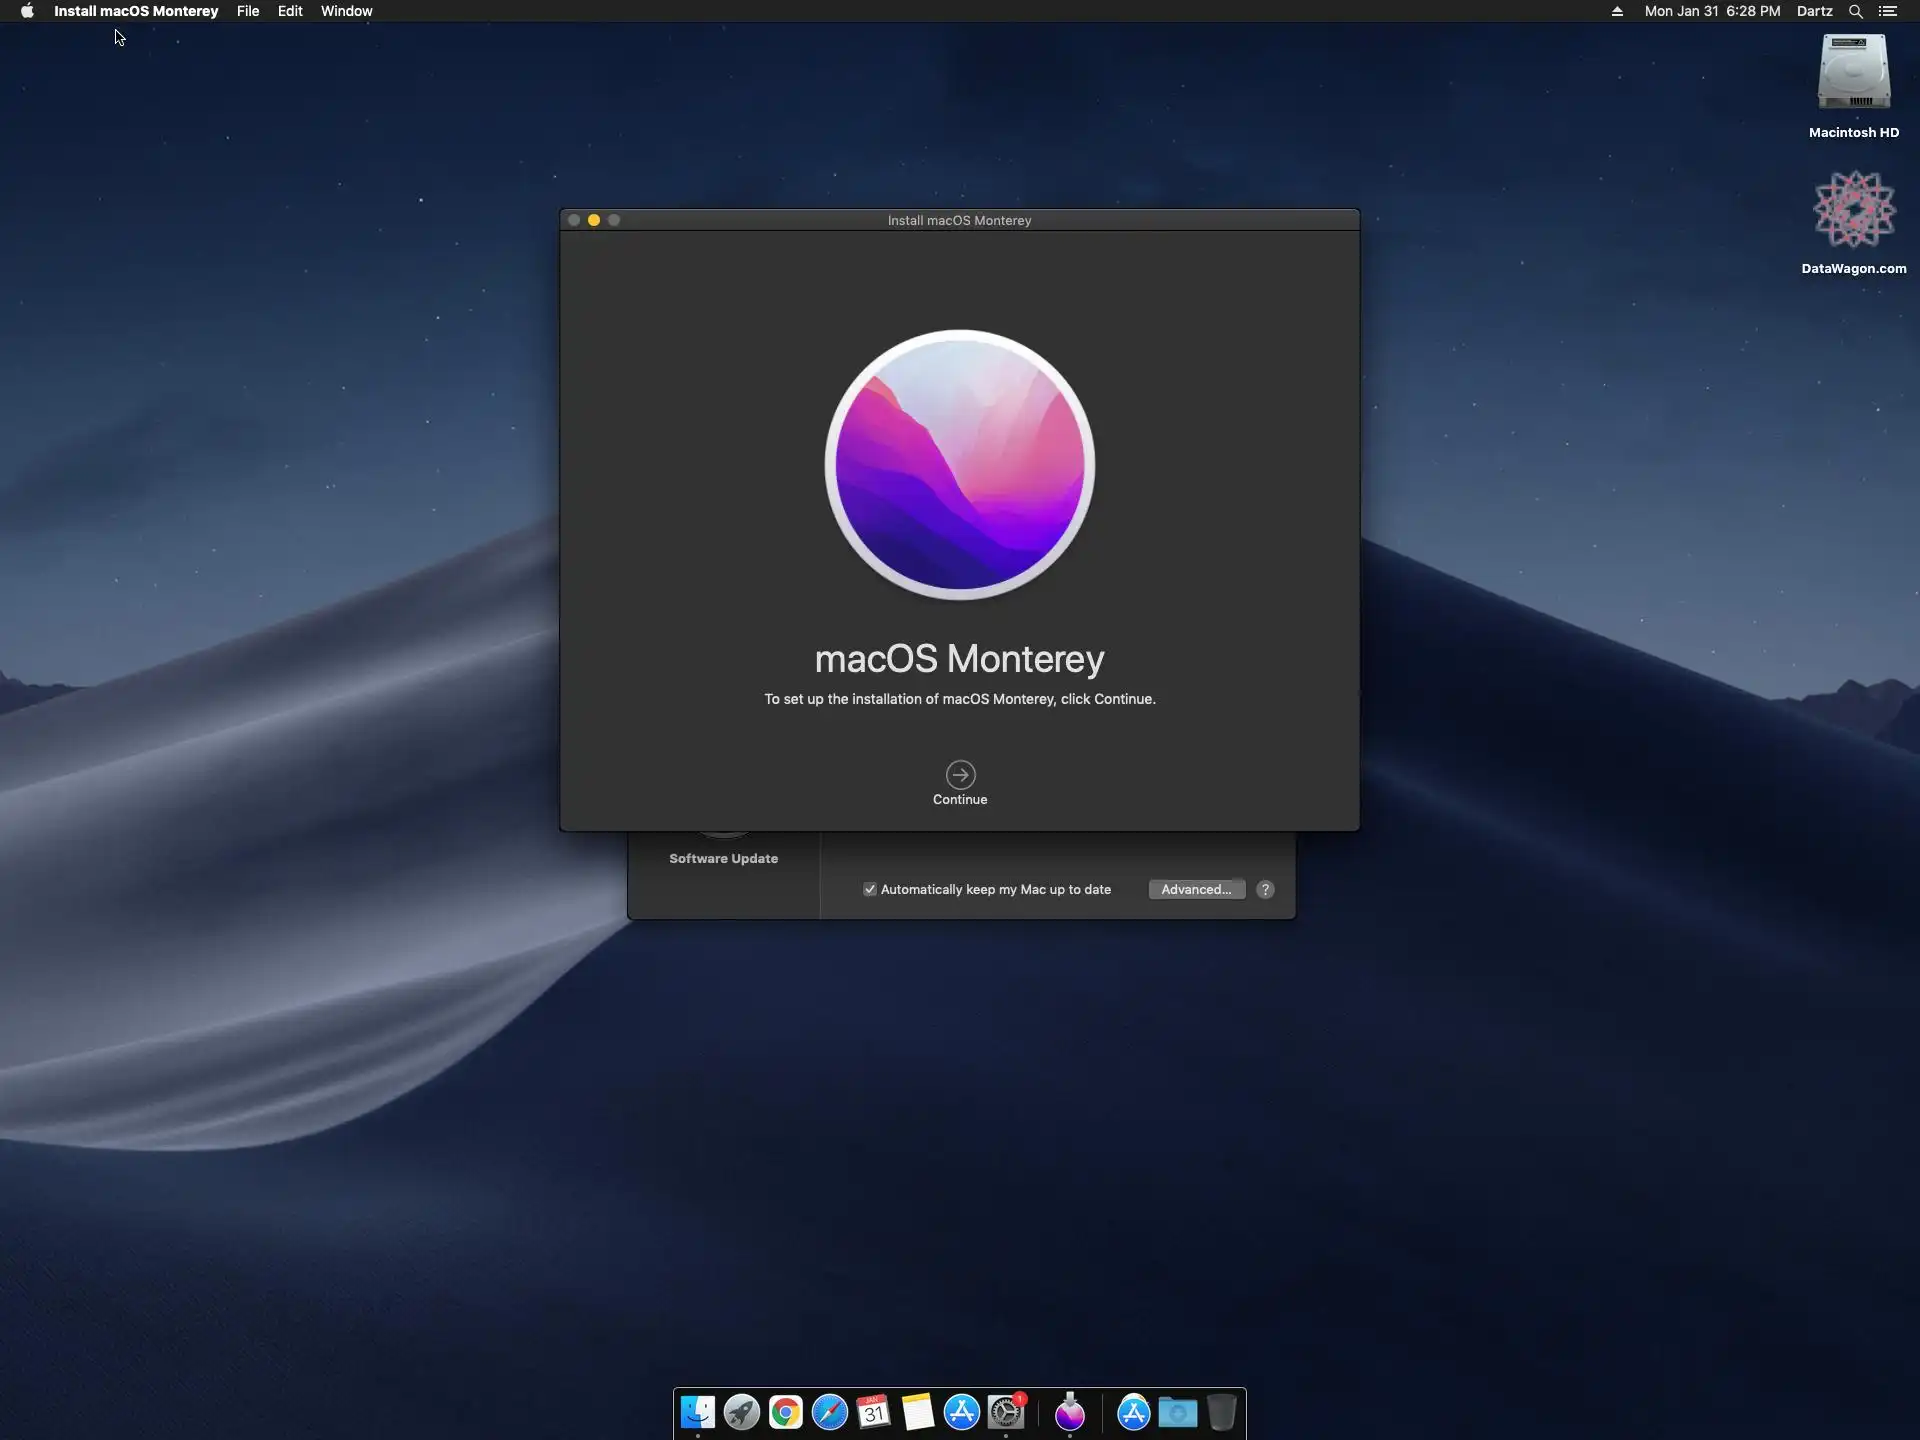Open the Notes app in dock

click(x=917, y=1412)
